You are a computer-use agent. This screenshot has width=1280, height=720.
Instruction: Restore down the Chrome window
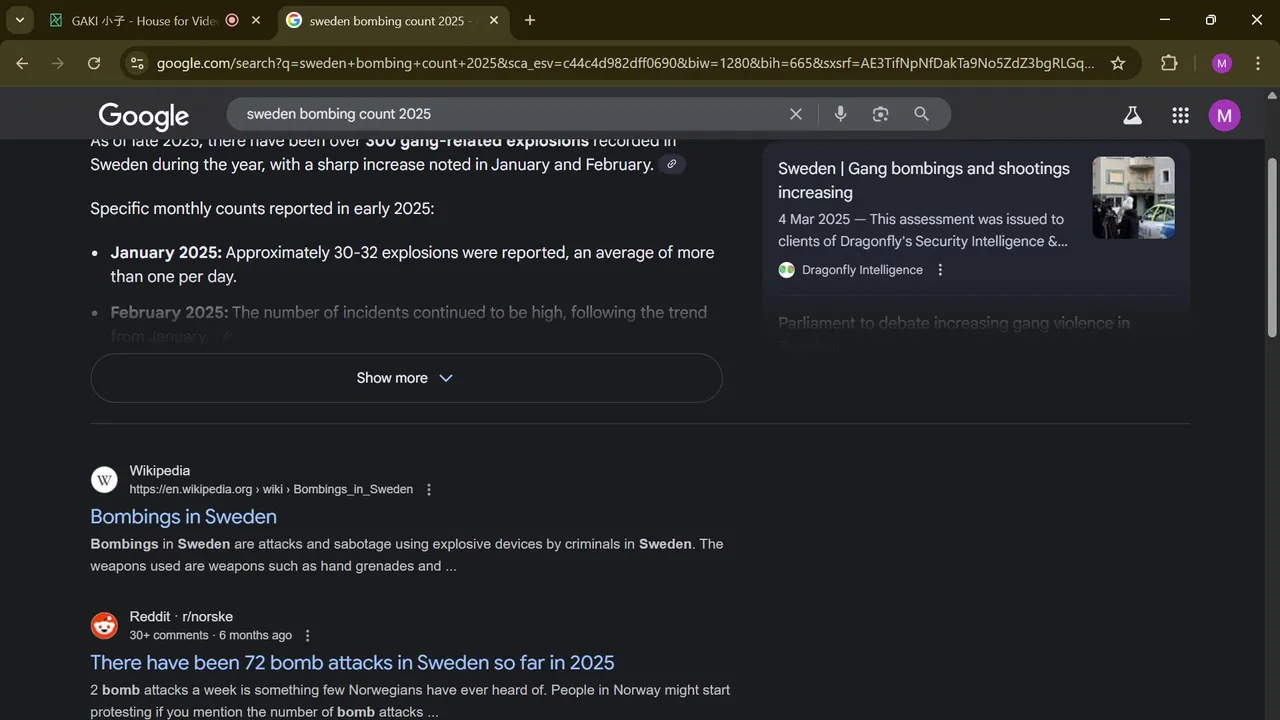tap(1211, 20)
